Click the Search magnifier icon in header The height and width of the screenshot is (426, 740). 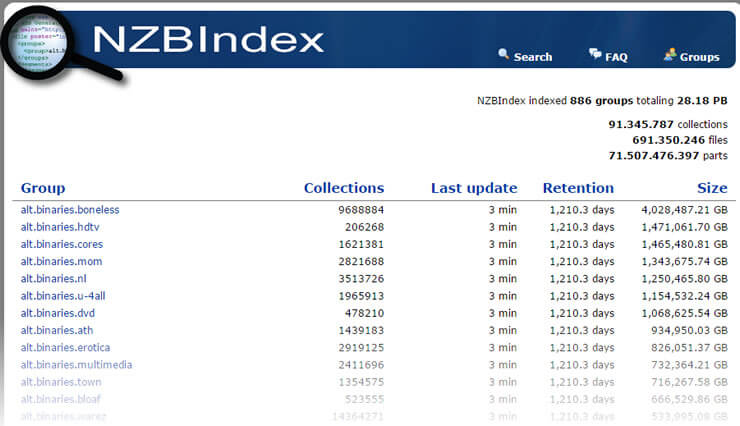tap(504, 54)
